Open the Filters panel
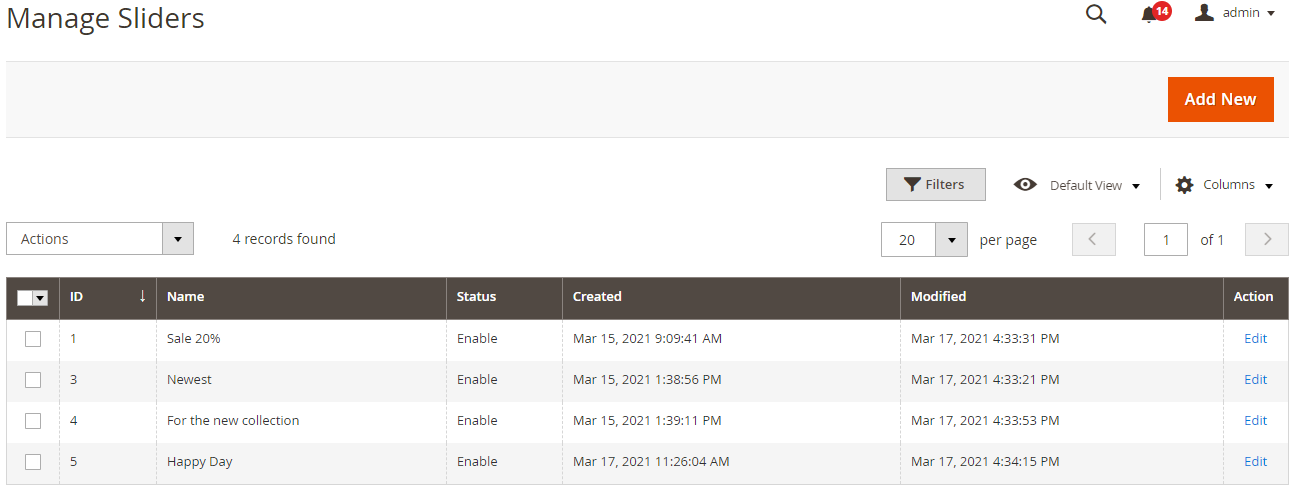 pos(935,185)
